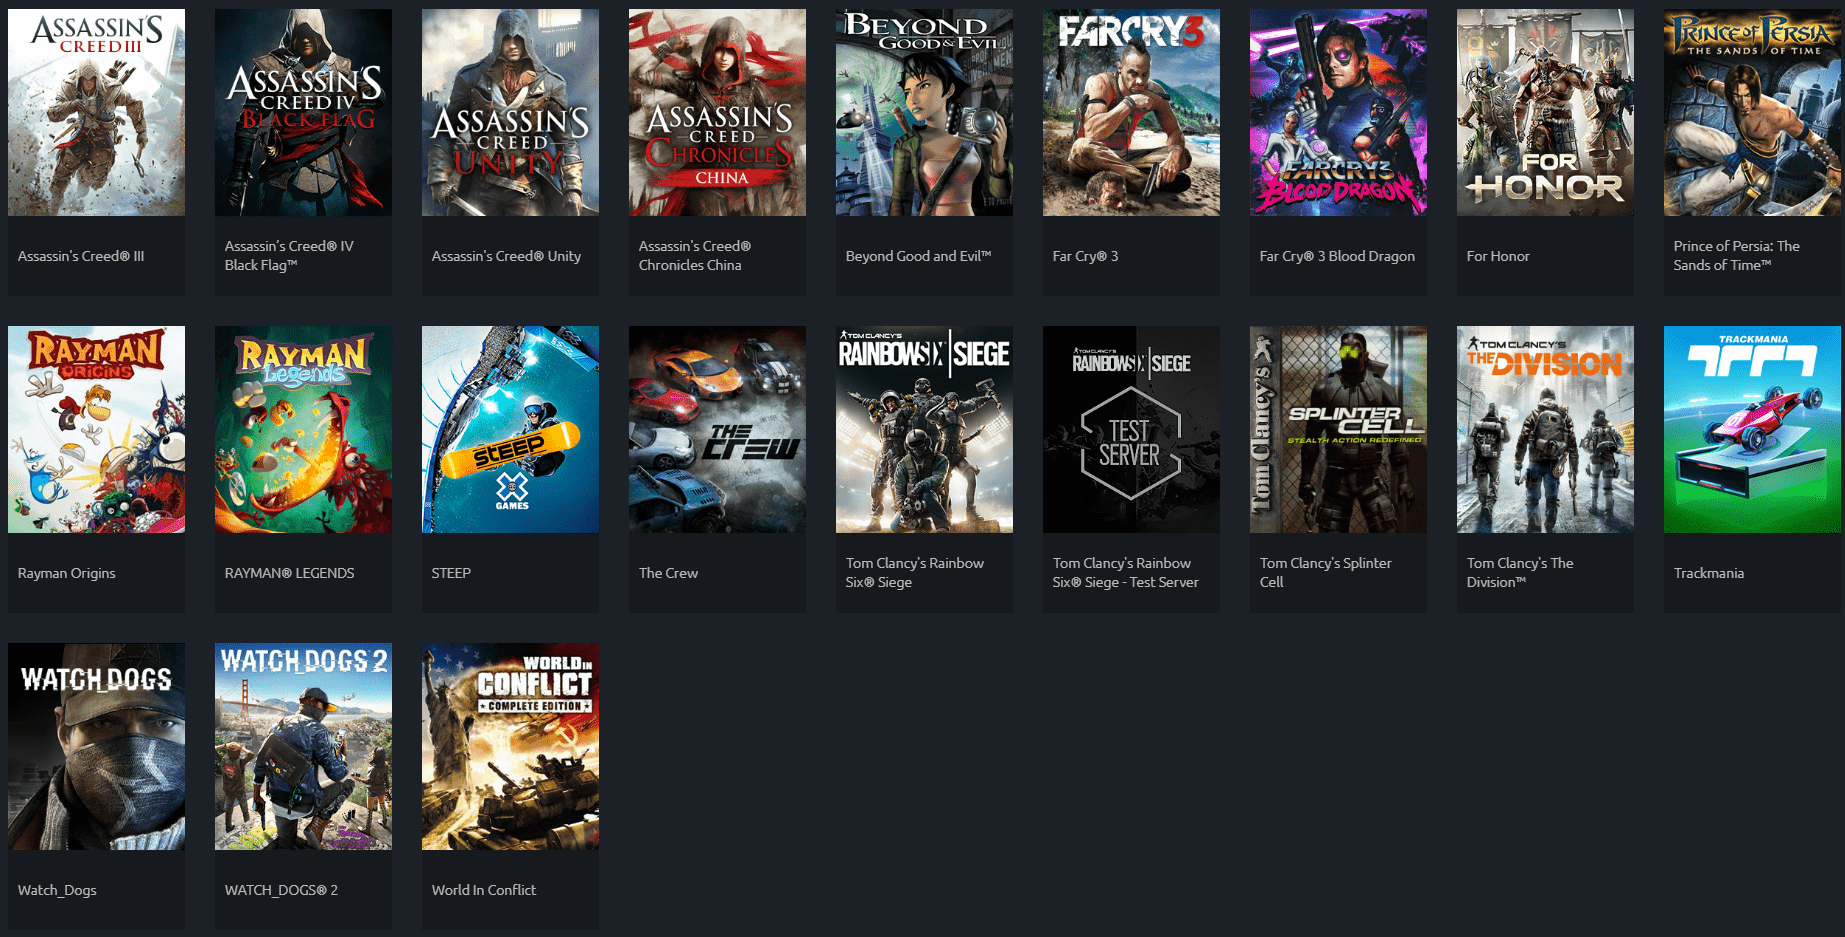Screen dimensions: 1845x937
Task: Click the "Trackmania" title text
Action: pos(1709,573)
